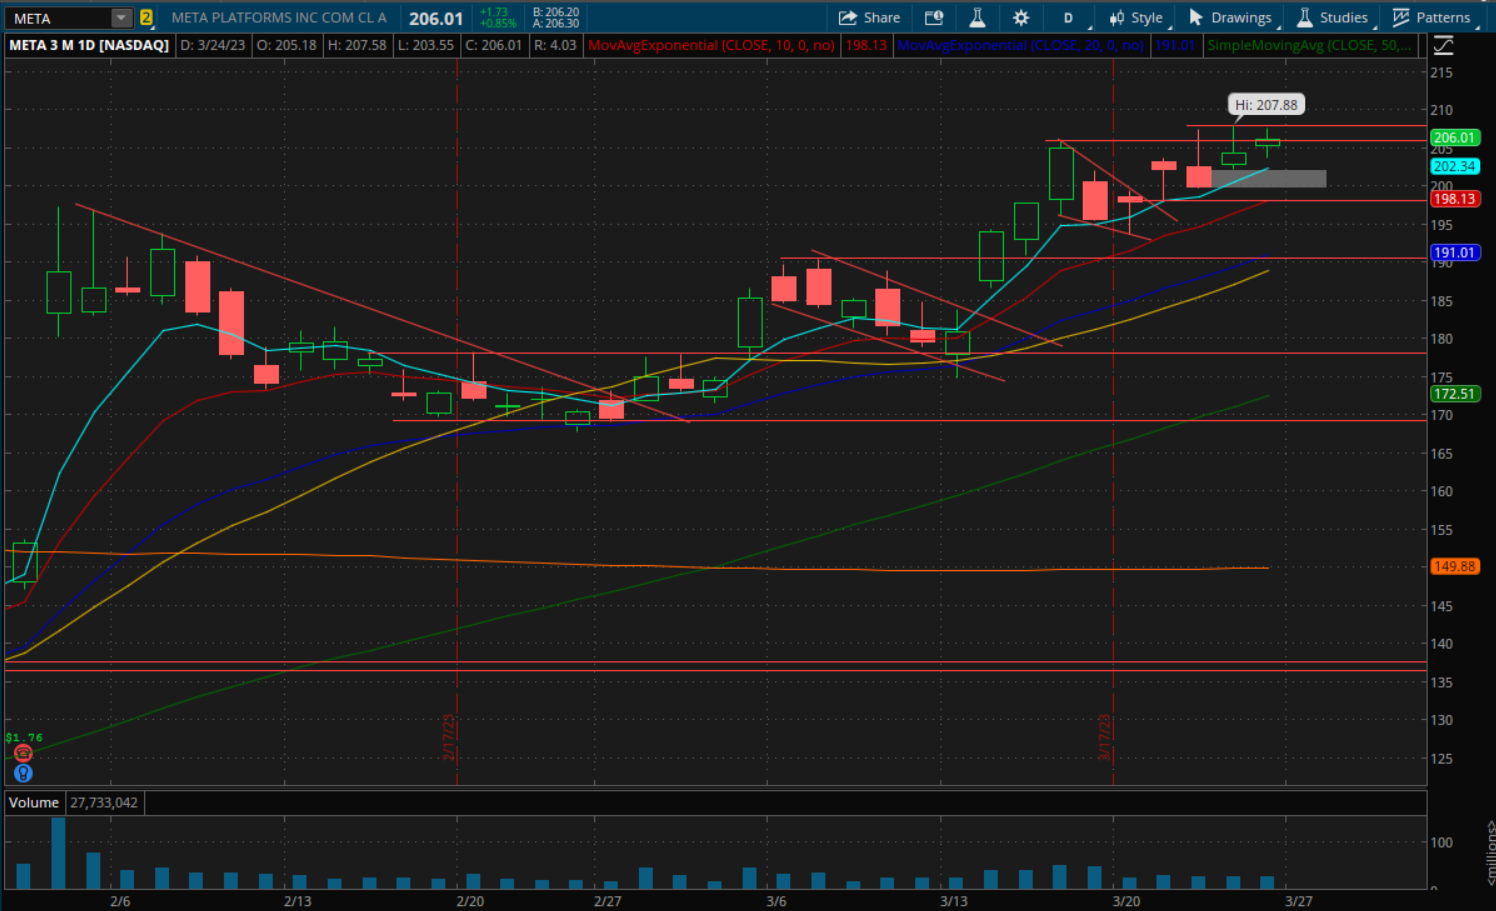The width and height of the screenshot is (1496, 911).
Task: Click the 27,733,042 volume value
Action: coord(104,802)
